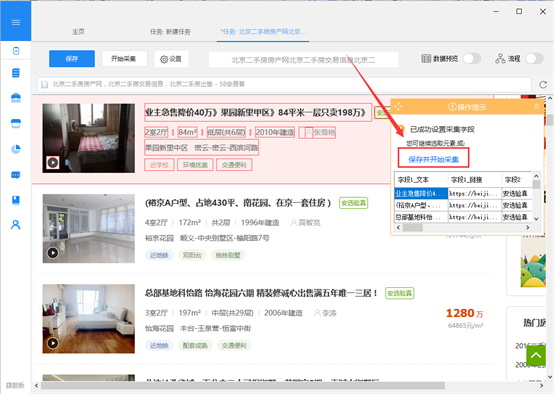Open 设置 with the gear button
Image resolution: width=554 pixels, height=394 pixels.
(171, 59)
